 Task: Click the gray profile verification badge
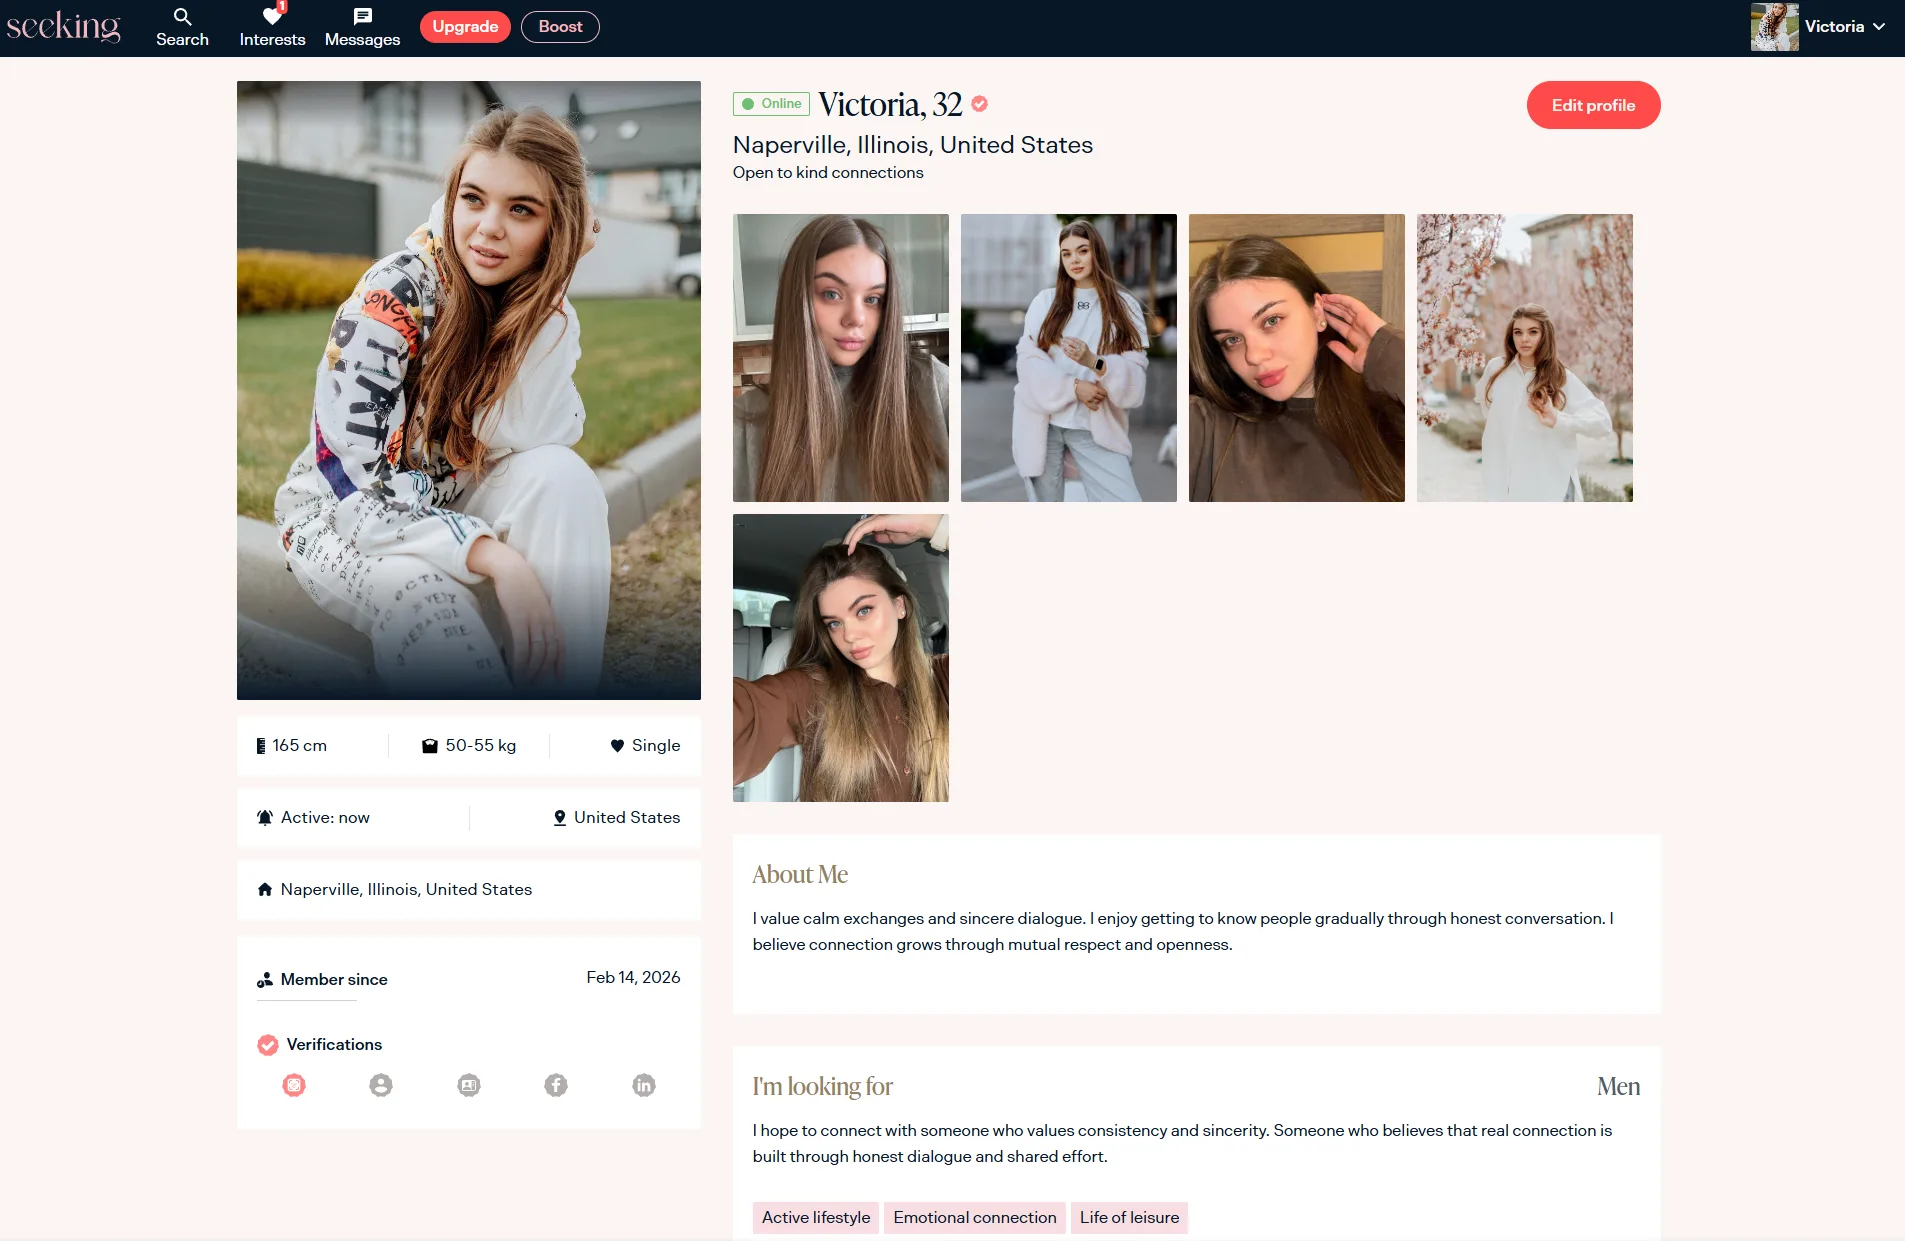click(x=381, y=1085)
